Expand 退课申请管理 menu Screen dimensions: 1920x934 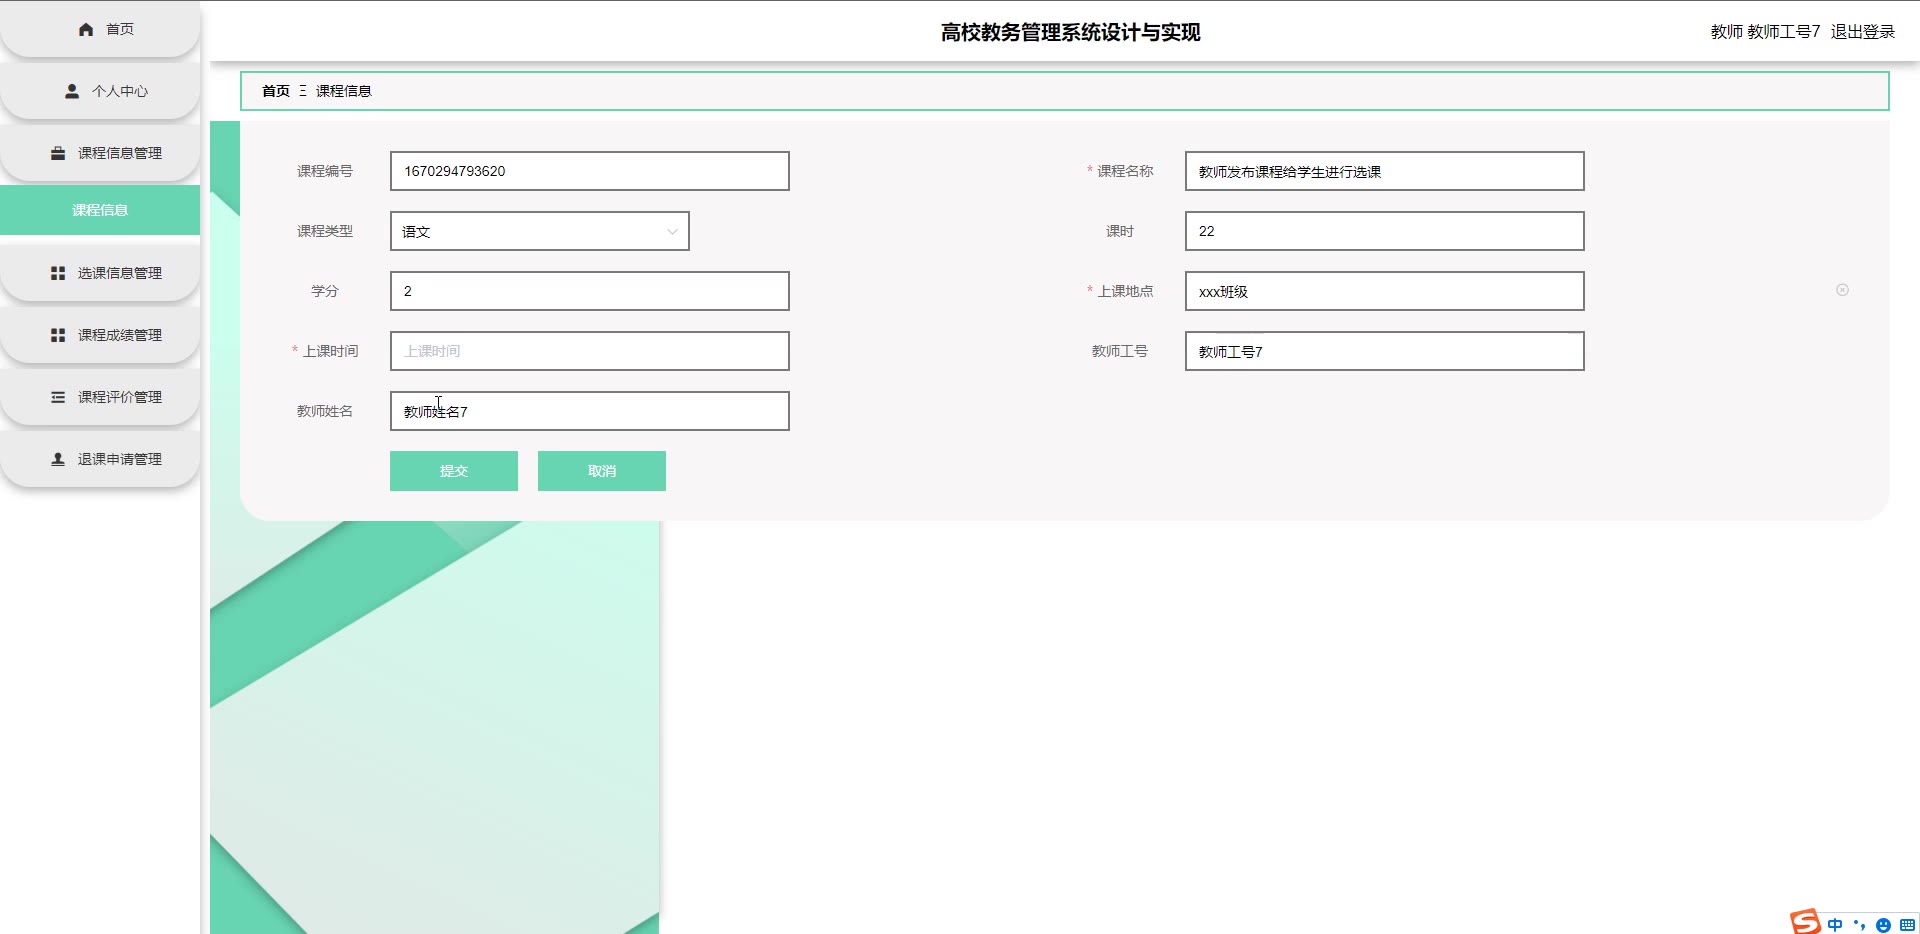coord(100,459)
